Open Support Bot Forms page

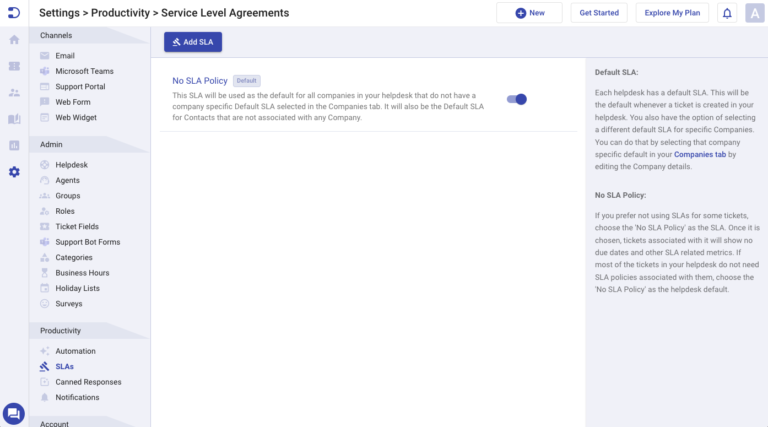tap(88, 242)
